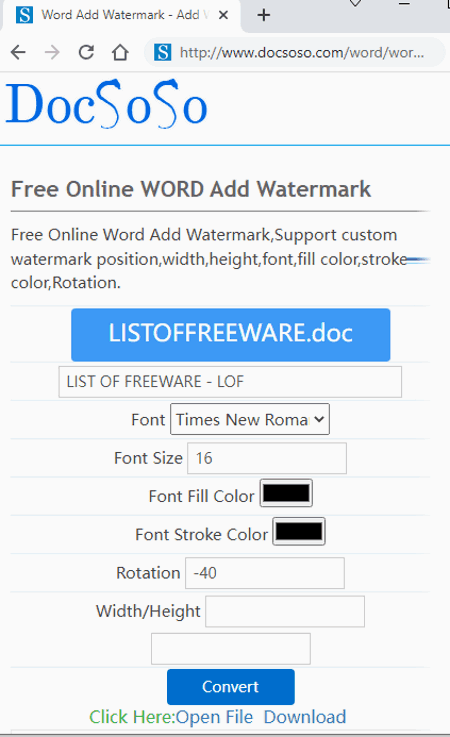This screenshot has width=450, height=737.
Task: Open the Font dropdown Times New Roman
Action: pyautogui.click(x=250, y=419)
